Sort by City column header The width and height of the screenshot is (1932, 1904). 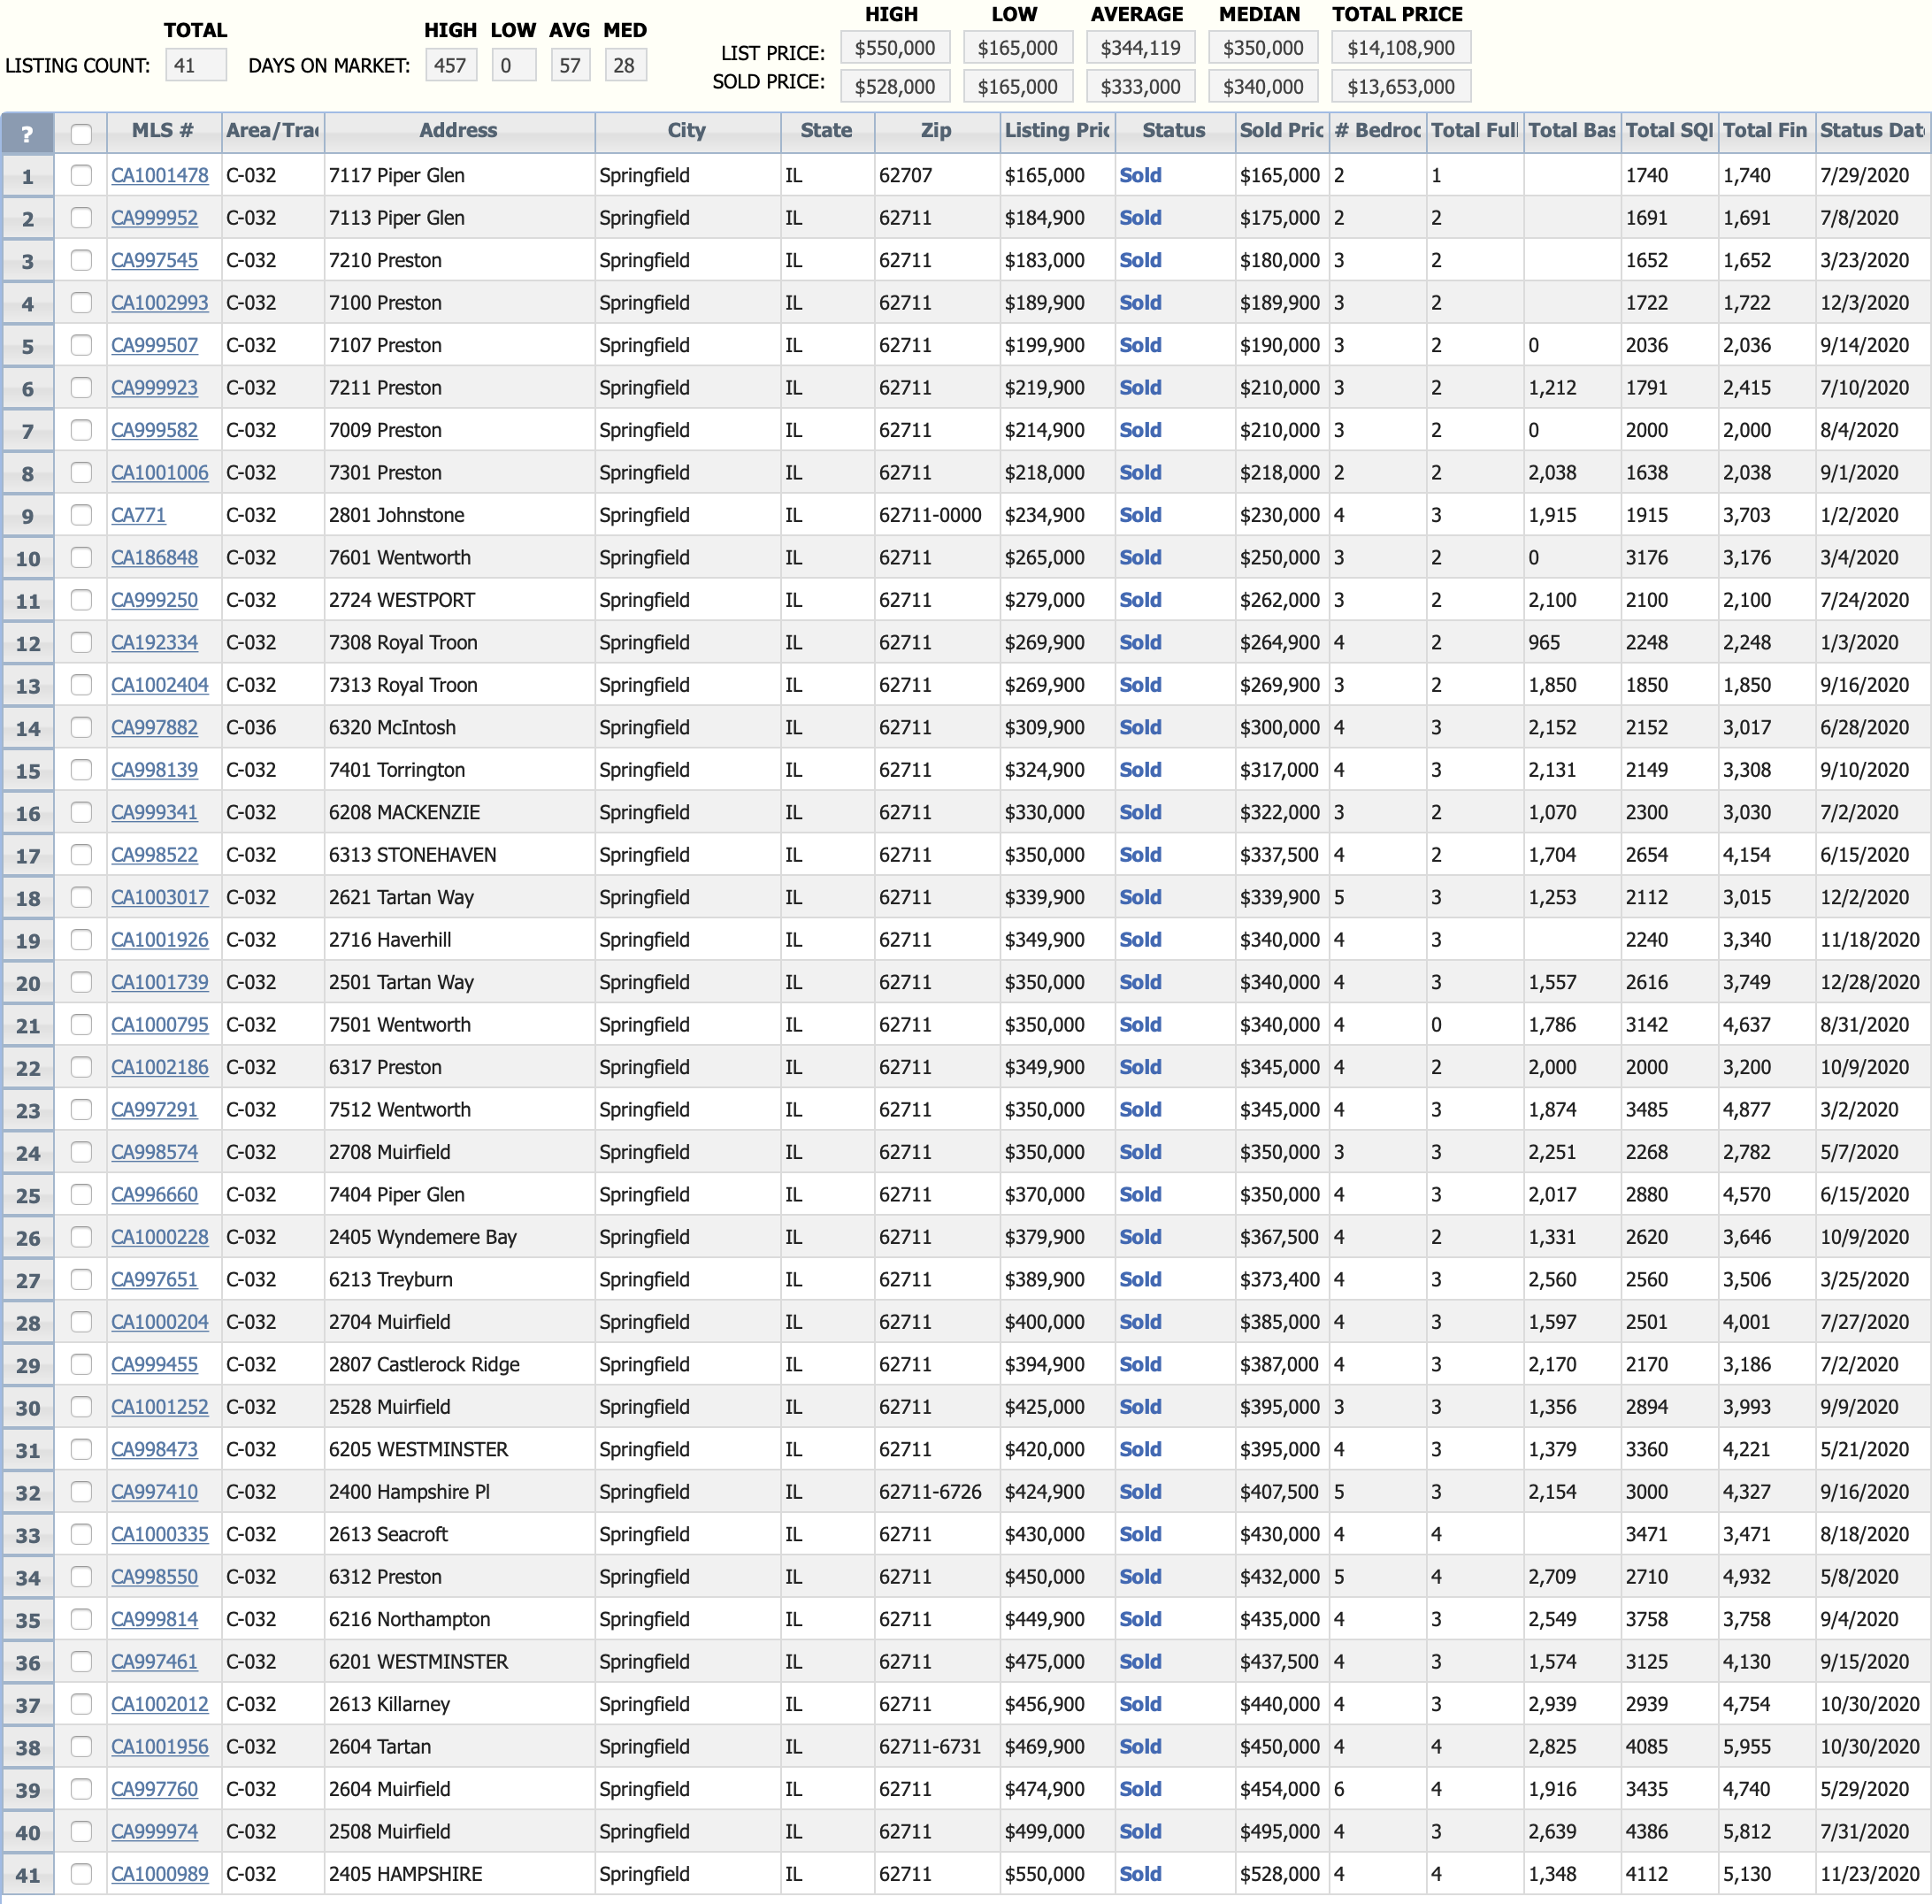pyautogui.click(x=687, y=131)
